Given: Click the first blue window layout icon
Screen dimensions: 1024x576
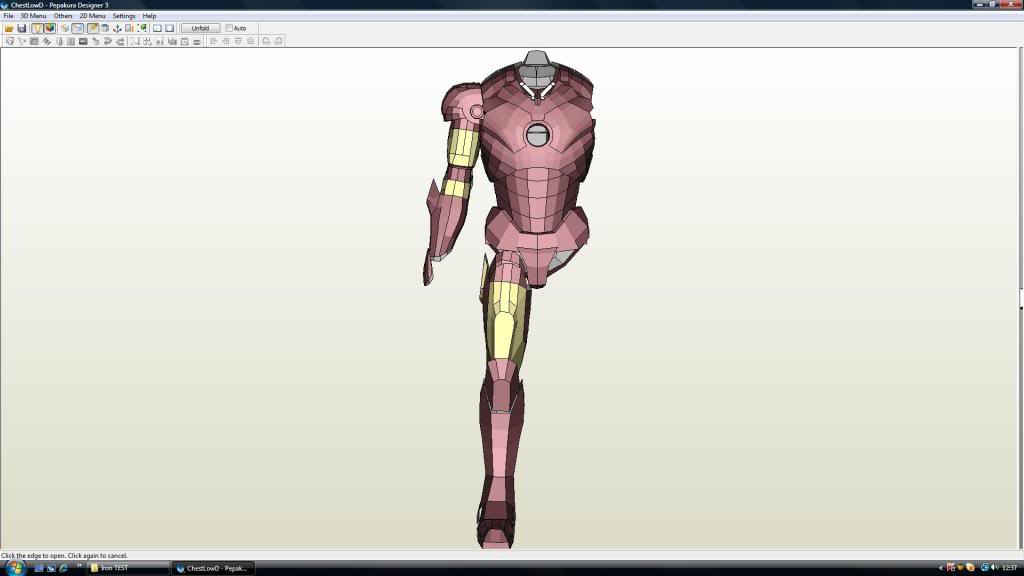Looking at the screenshot, I should pos(157,28).
